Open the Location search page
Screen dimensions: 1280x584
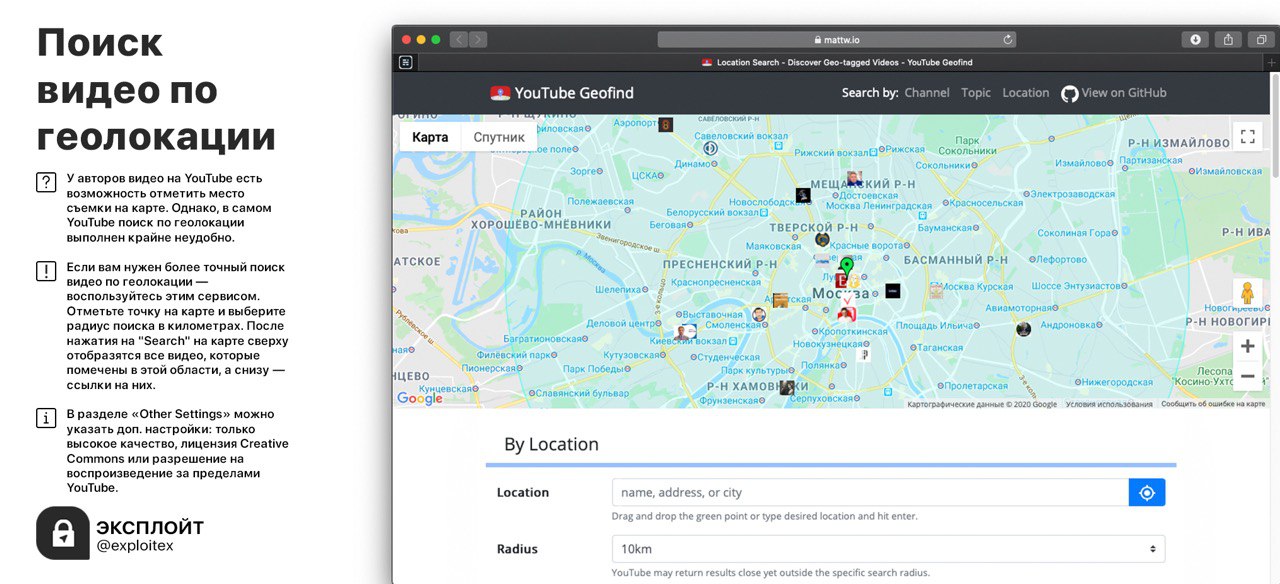click(x=1026, y=93)
